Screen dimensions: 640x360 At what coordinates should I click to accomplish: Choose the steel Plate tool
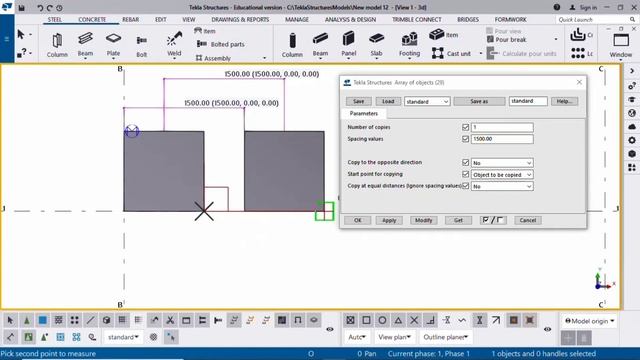[x=113, y=44]
